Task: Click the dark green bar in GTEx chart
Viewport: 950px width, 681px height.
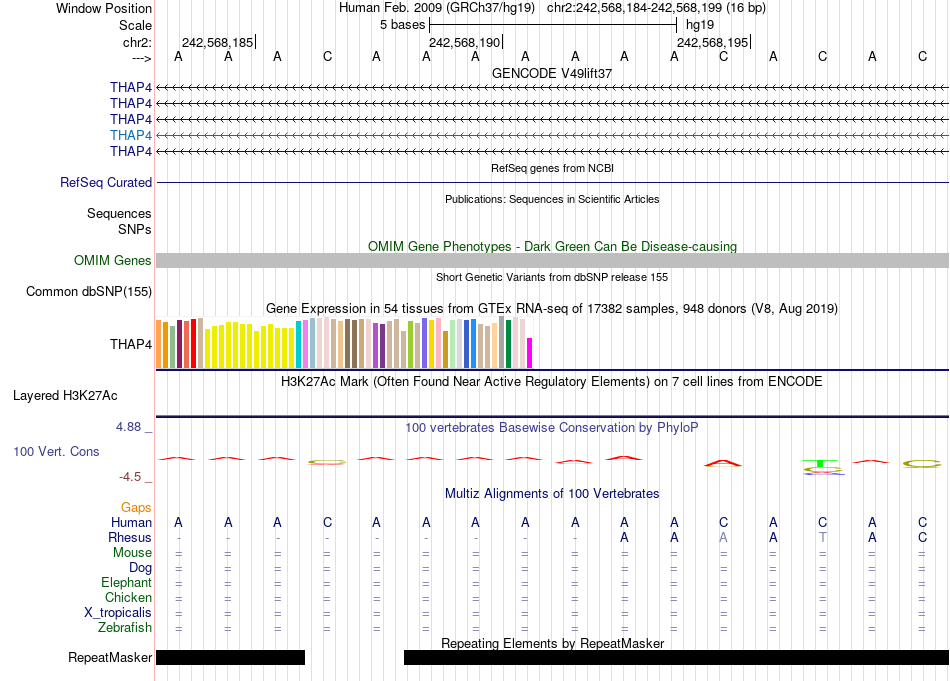Action: (x=508, y=344)
